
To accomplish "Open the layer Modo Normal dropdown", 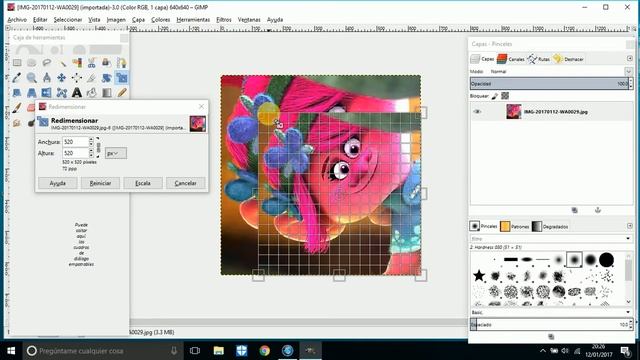I will click(x=551, y=71).
